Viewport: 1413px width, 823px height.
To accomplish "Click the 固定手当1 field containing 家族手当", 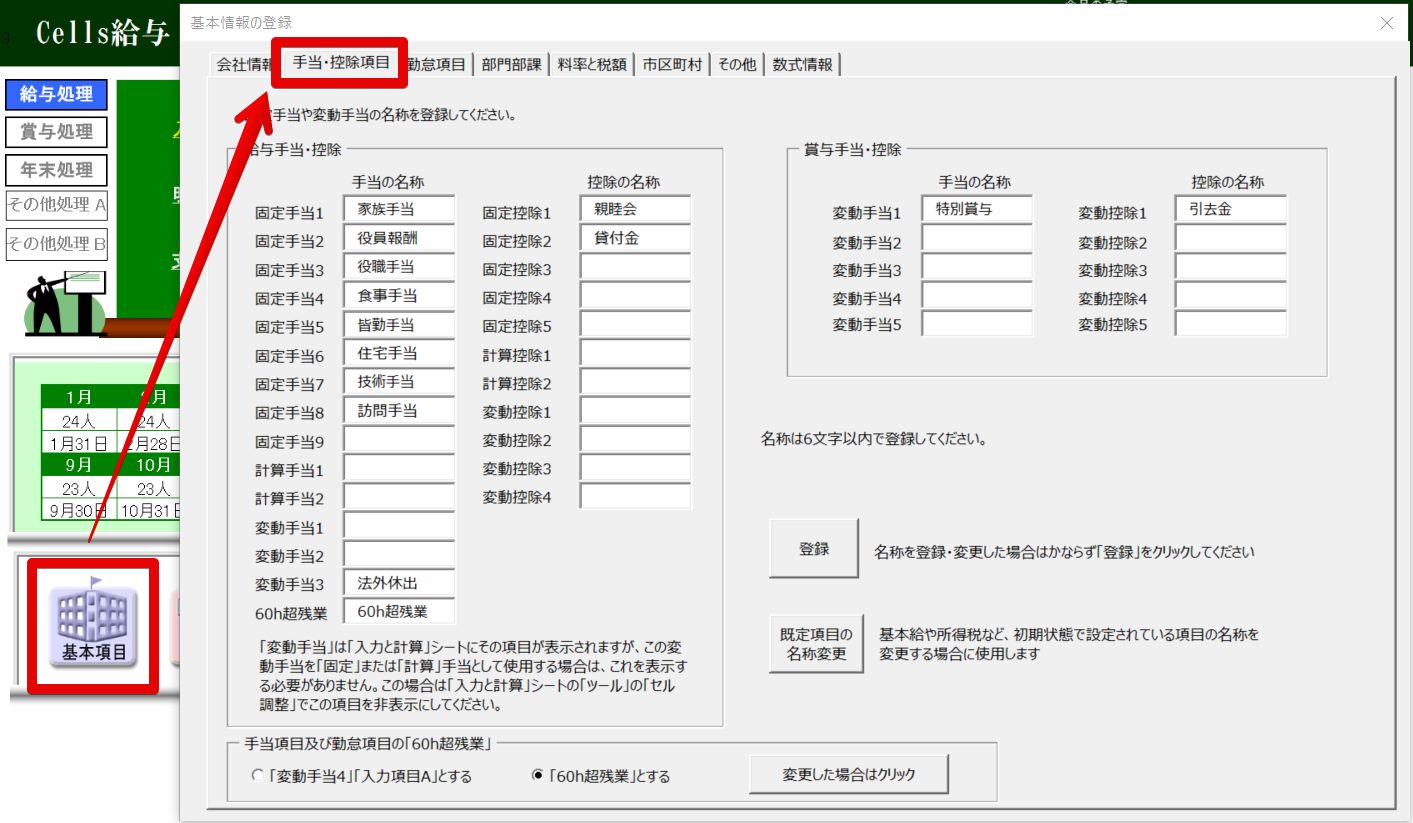I will coord(399,210).
